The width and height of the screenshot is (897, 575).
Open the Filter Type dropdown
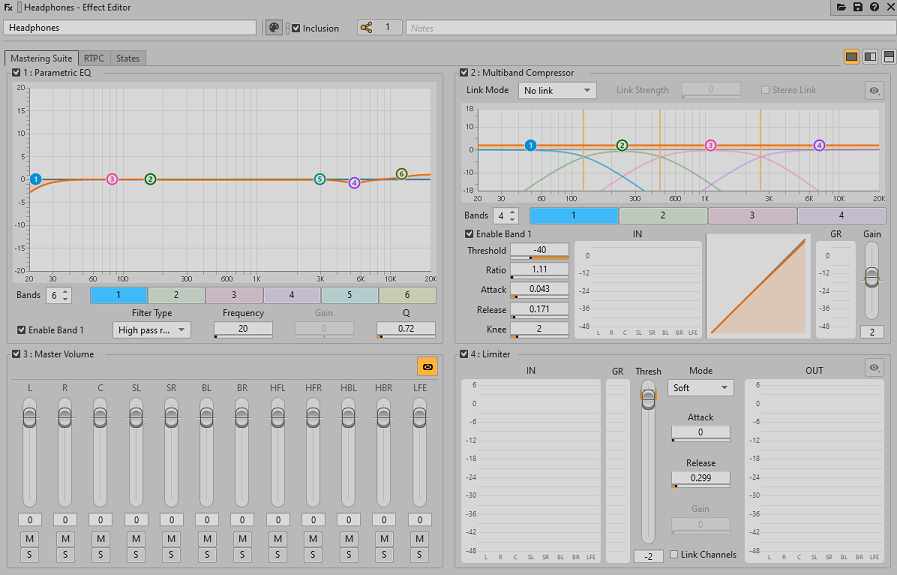(x=151, y=330)
